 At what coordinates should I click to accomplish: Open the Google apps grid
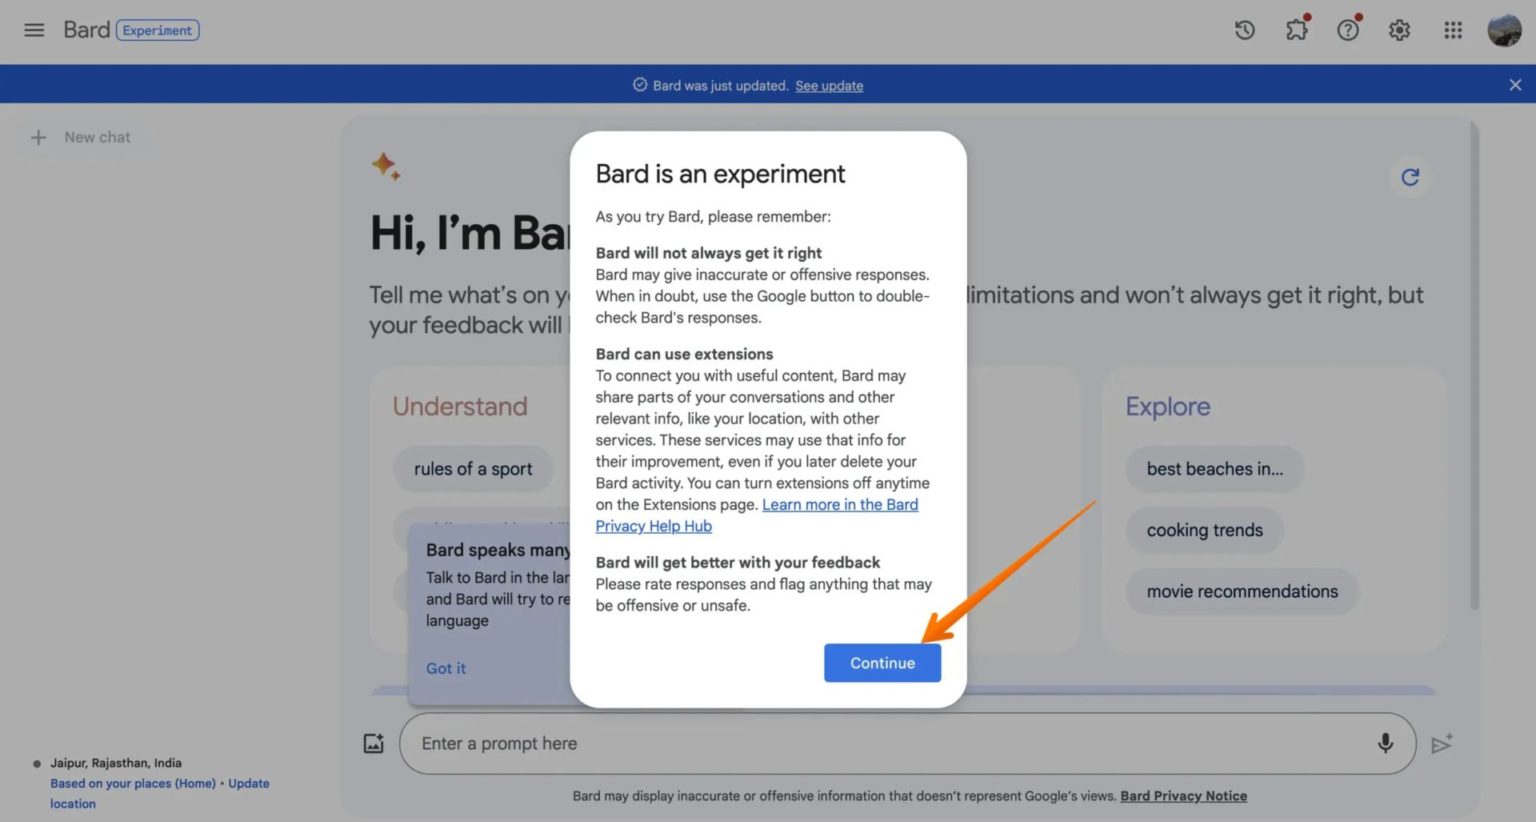tap(1452, 30)
